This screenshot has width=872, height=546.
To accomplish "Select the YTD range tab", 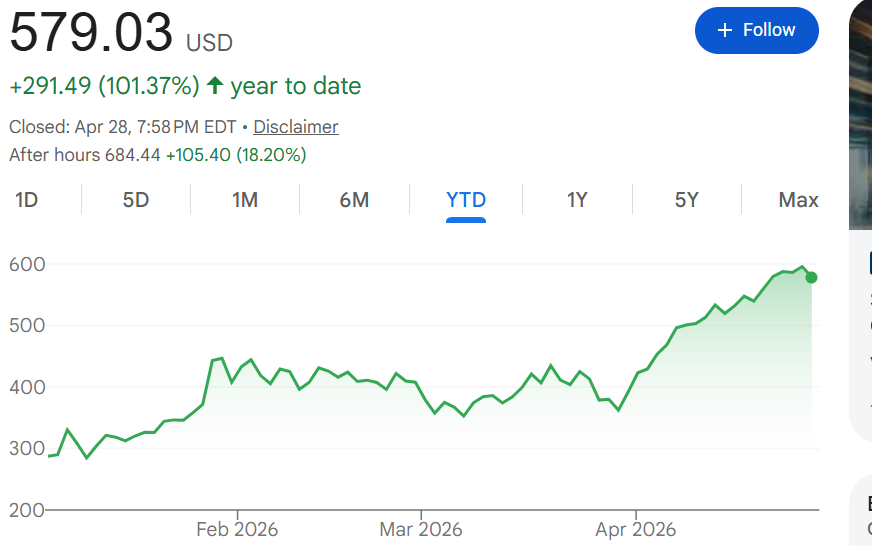I will pos(466,200).
